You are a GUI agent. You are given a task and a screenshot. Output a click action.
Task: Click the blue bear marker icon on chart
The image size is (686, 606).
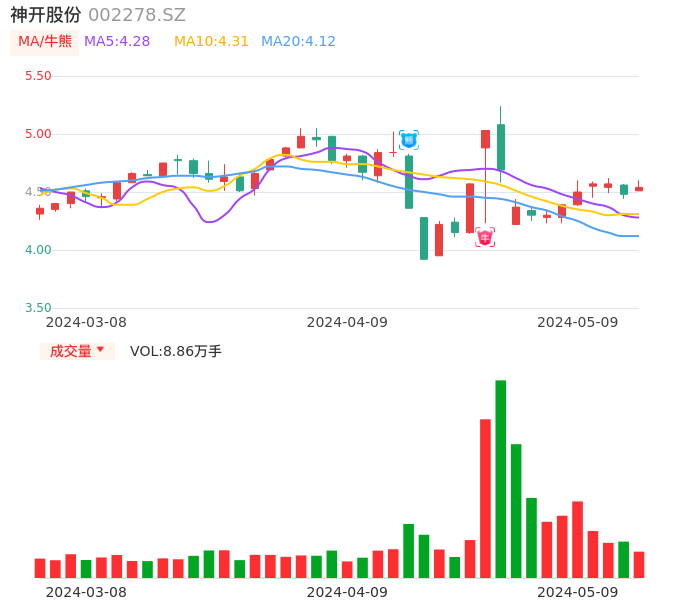409,140
